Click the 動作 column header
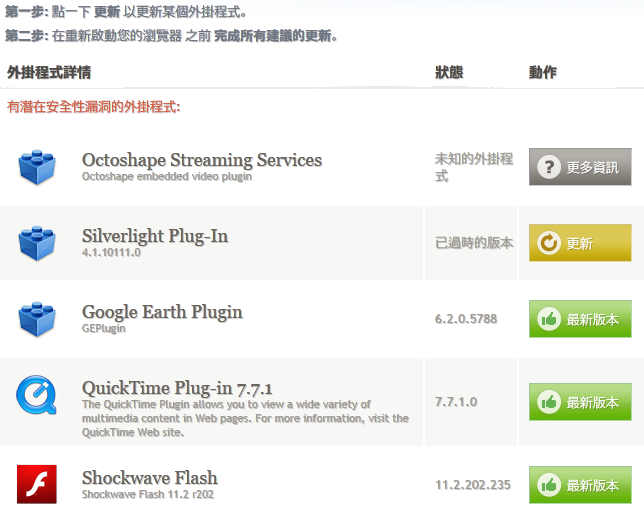The image size is (644, 523). [x=543, y=72]
